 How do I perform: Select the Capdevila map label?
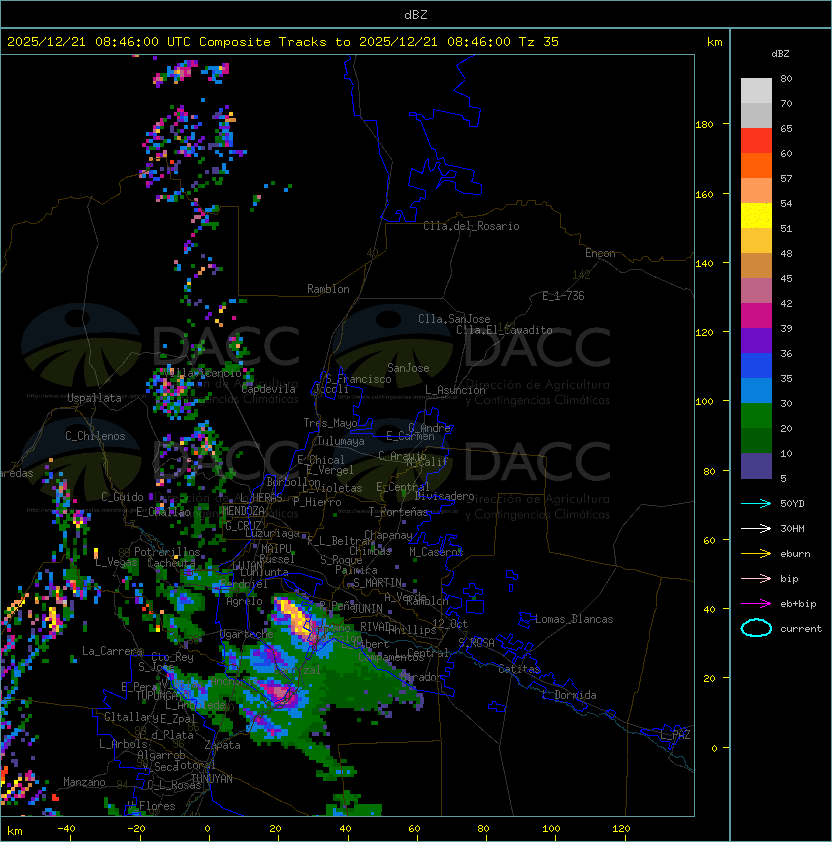tap(269, 389)
